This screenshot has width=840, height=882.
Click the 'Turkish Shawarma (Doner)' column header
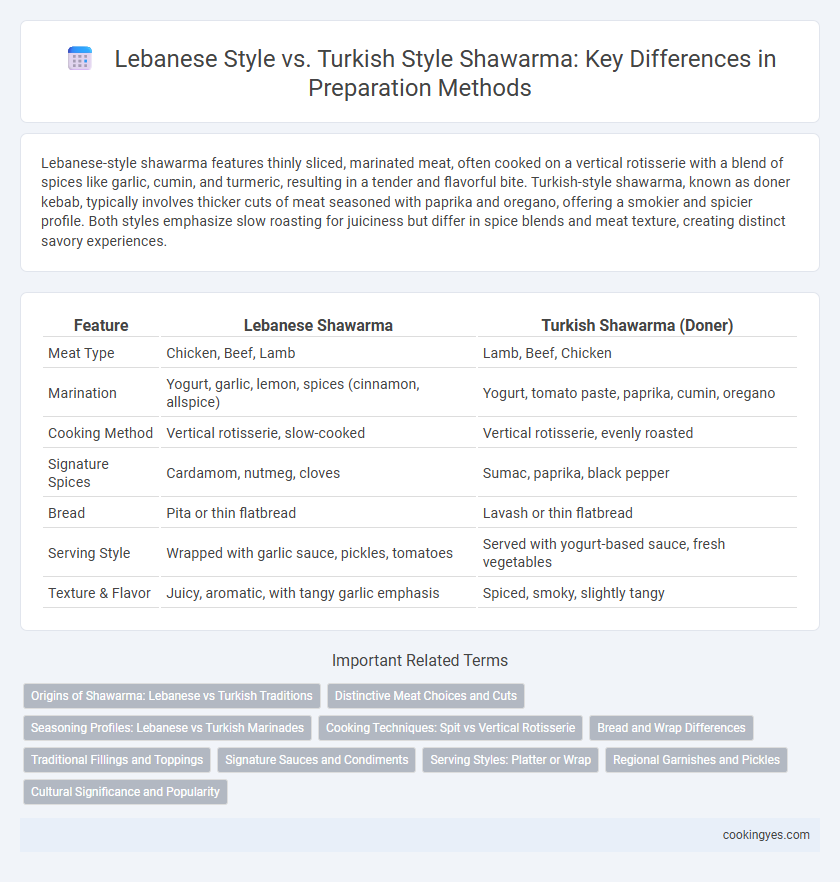637,325
